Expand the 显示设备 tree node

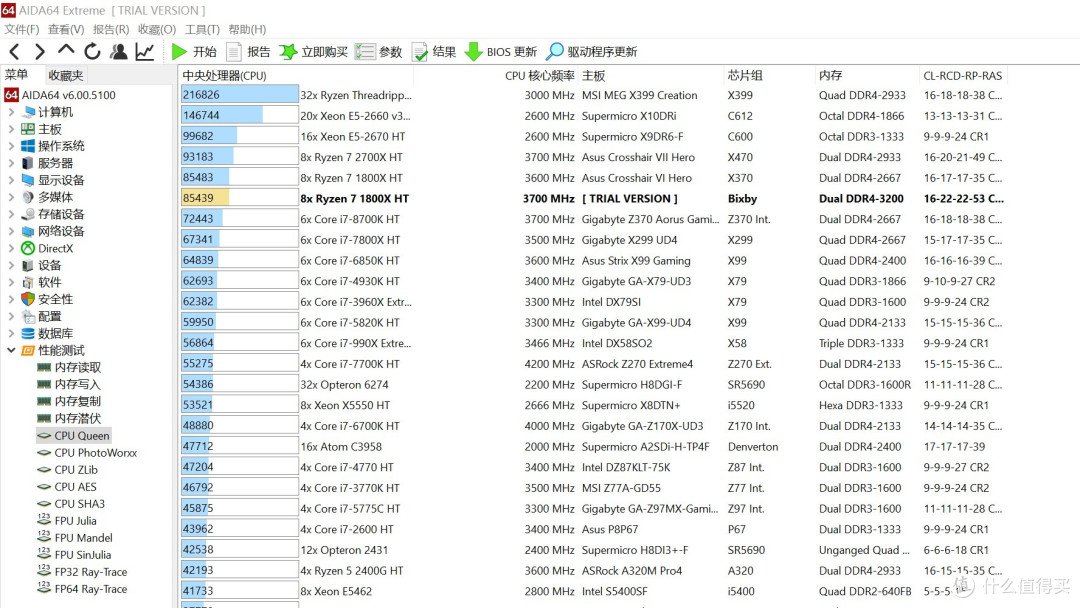click(11, 180)
